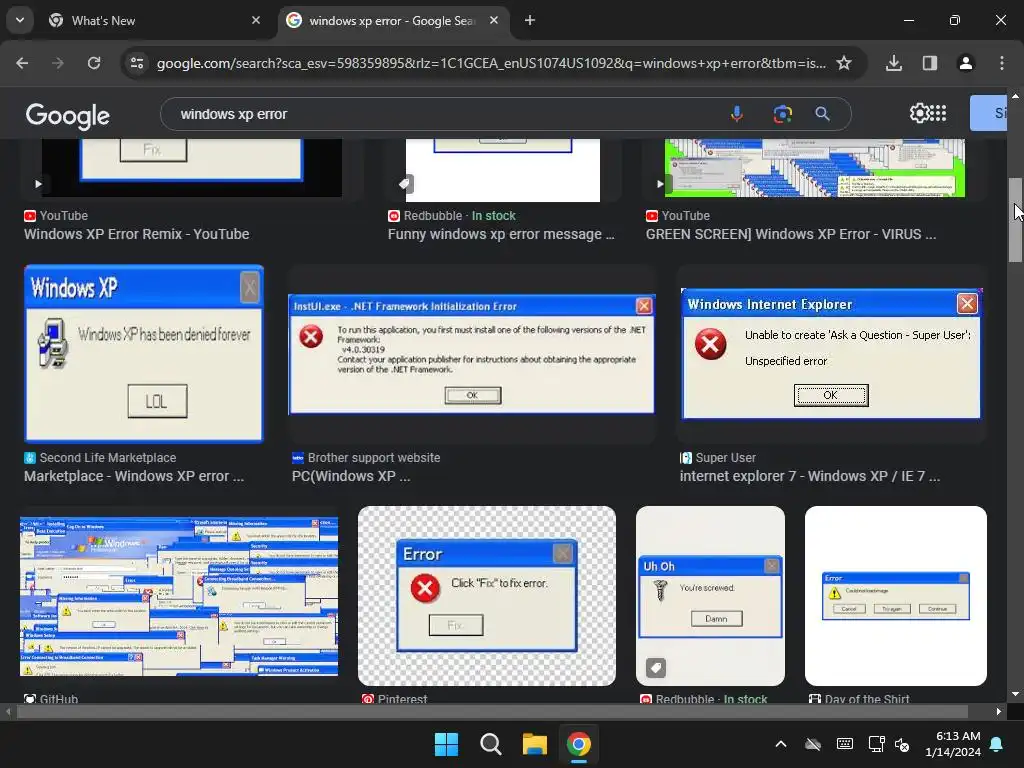The width and height of the screenshot is (1024, 768).
Task: Search by image with Google Lens icon
Action: (x=782, y=114)
